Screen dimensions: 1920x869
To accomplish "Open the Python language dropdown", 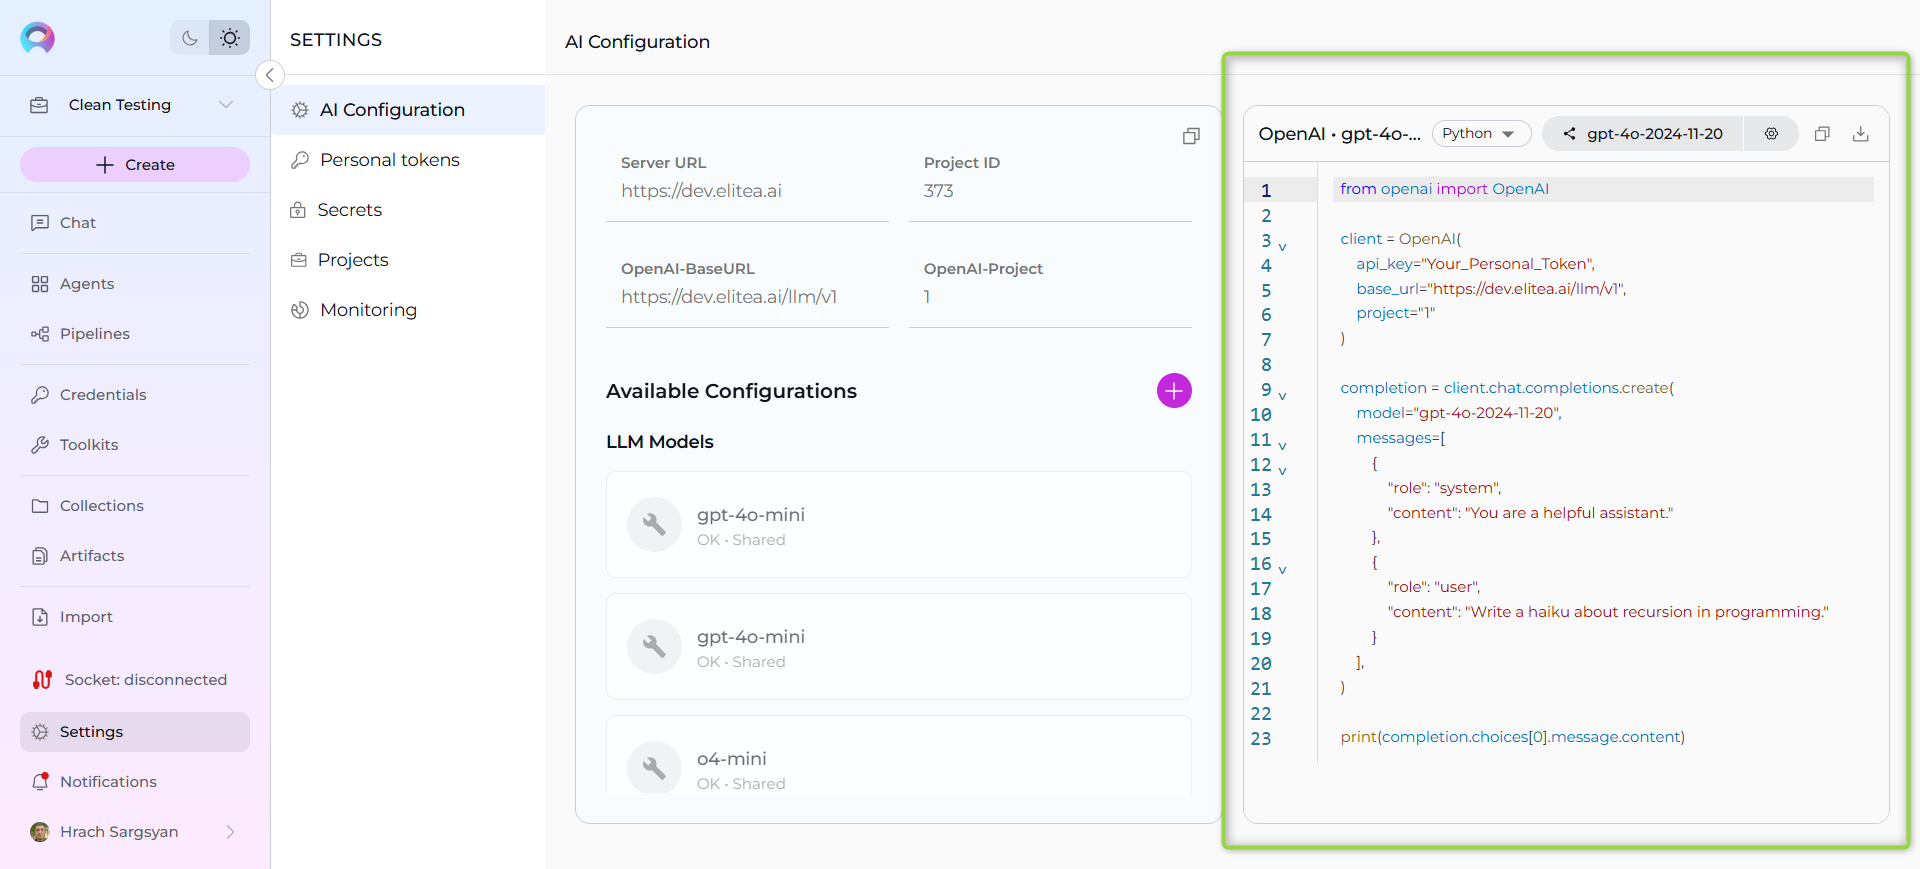I will [x=1481, y=134].
